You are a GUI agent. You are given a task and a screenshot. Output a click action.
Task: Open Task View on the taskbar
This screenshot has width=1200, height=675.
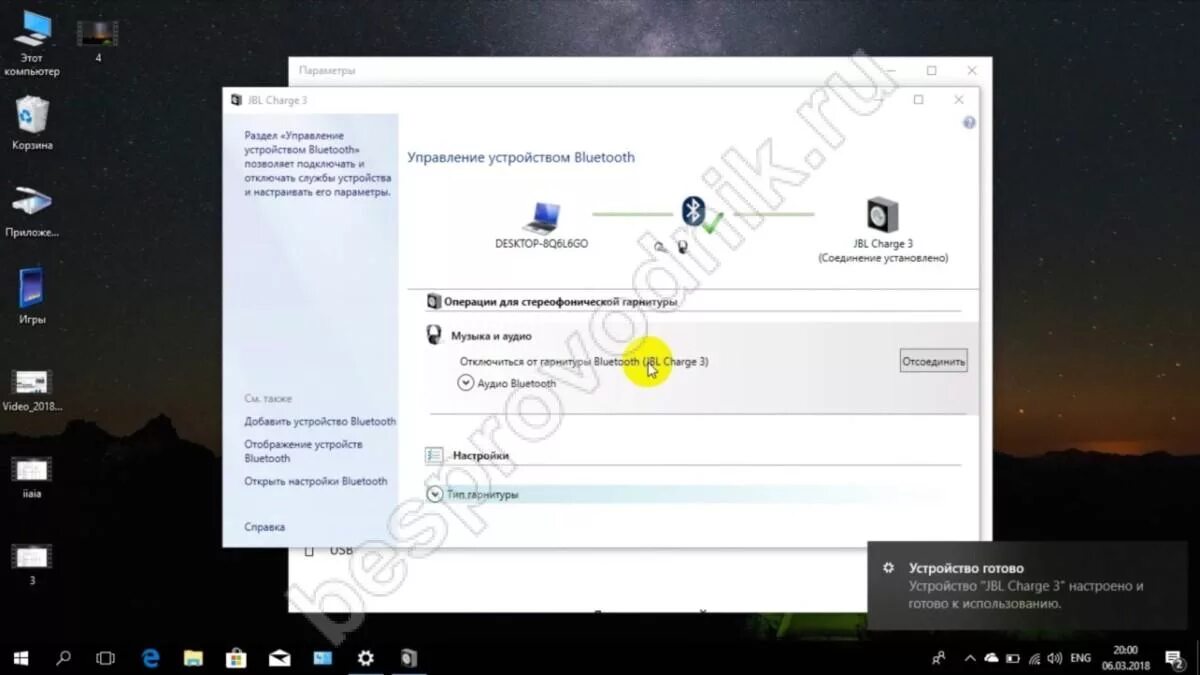pos(105,658)
